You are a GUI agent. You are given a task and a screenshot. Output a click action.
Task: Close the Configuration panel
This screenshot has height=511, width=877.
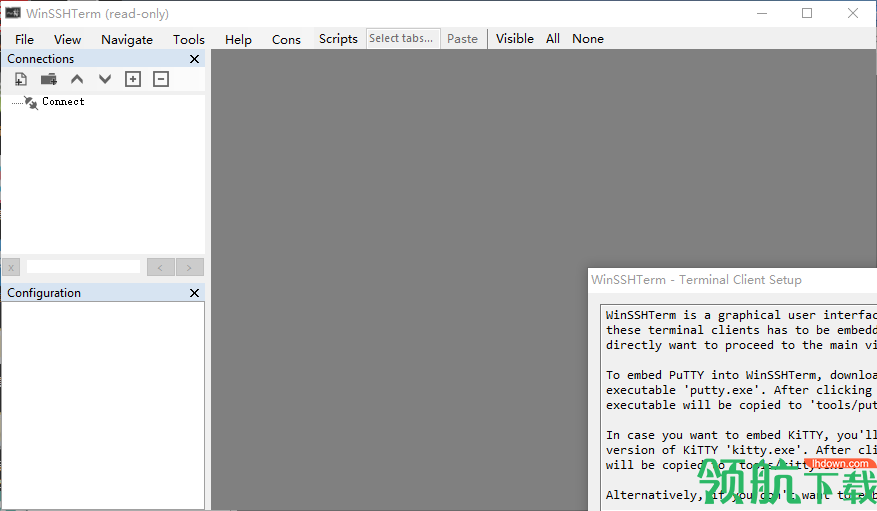pyautogui.click(x=194, y=293)
